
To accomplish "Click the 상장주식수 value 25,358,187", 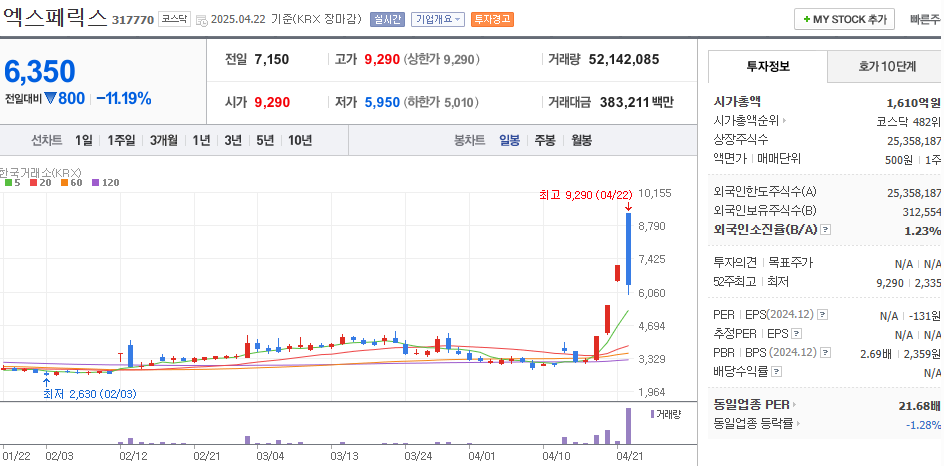I will coord(914,140).
